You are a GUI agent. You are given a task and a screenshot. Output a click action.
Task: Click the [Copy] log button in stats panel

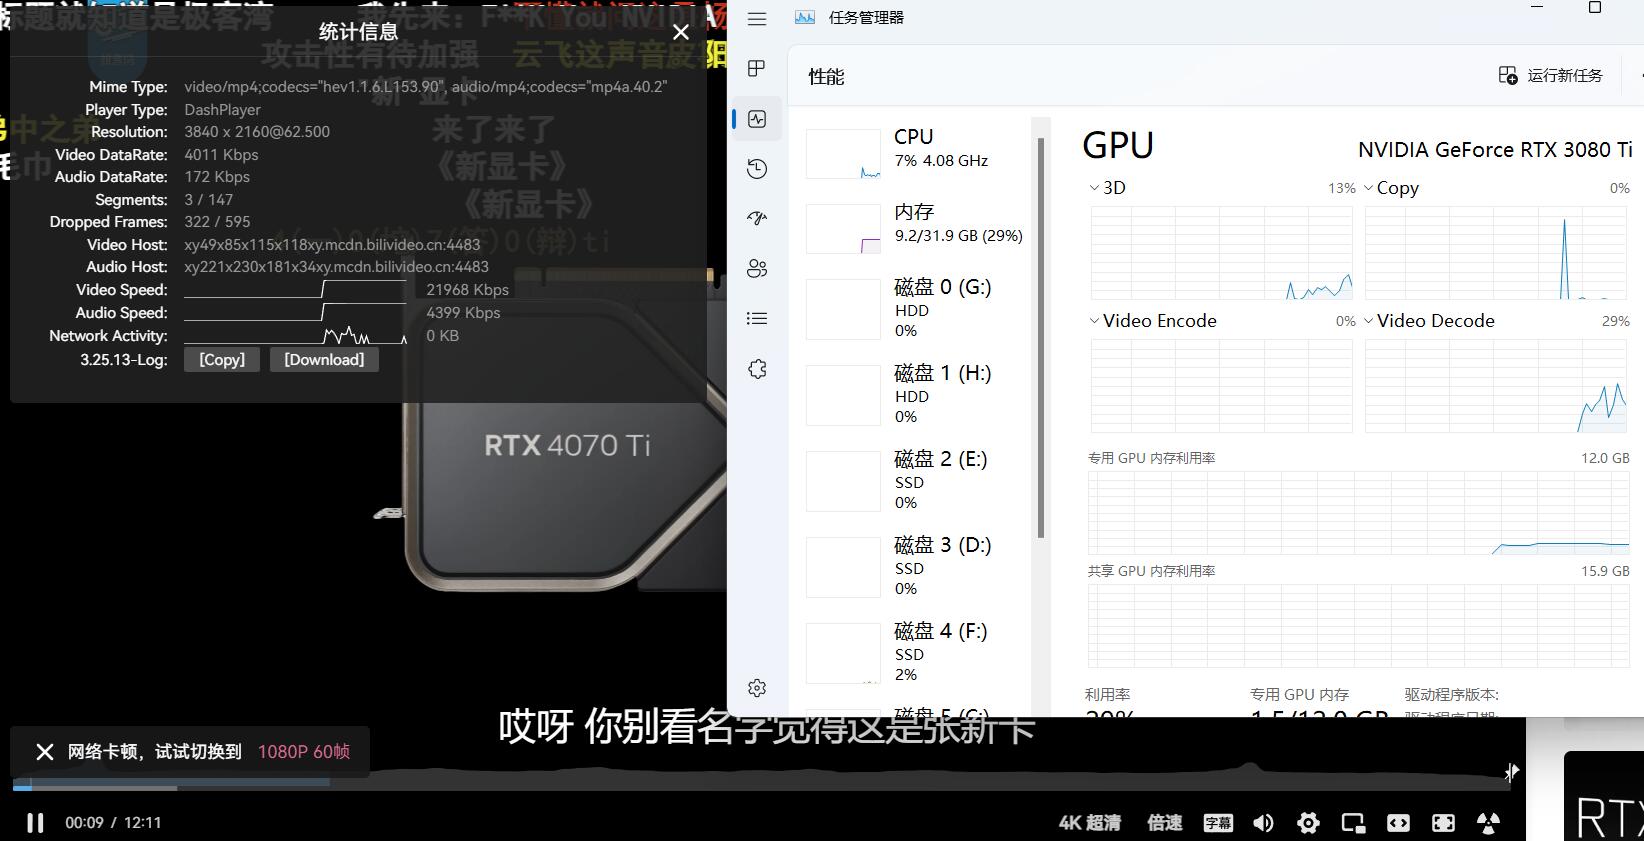point(222,360)
